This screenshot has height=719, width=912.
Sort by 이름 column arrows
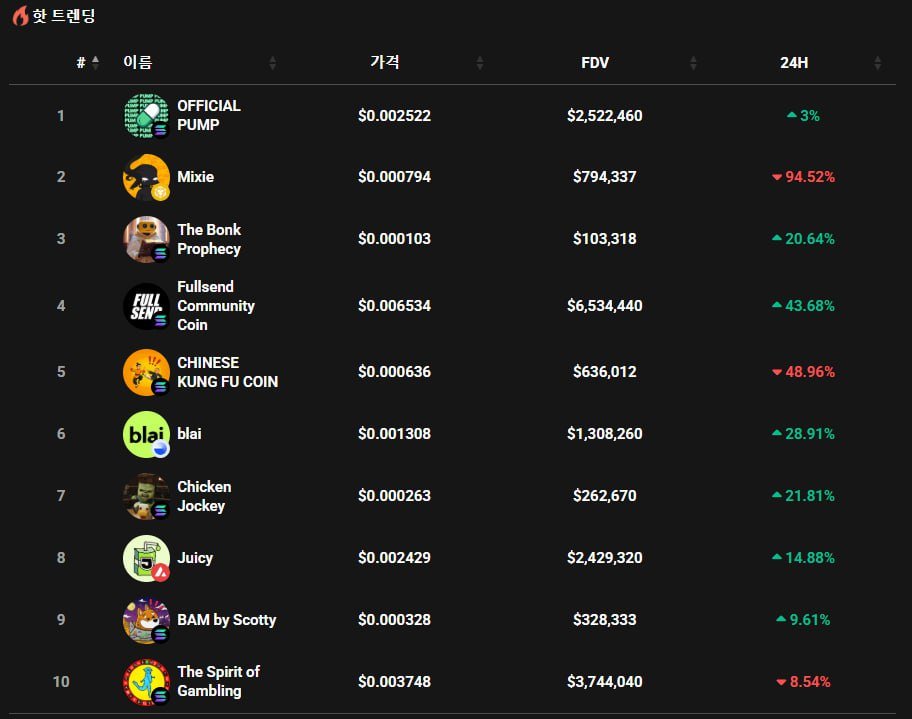point(272,62)
